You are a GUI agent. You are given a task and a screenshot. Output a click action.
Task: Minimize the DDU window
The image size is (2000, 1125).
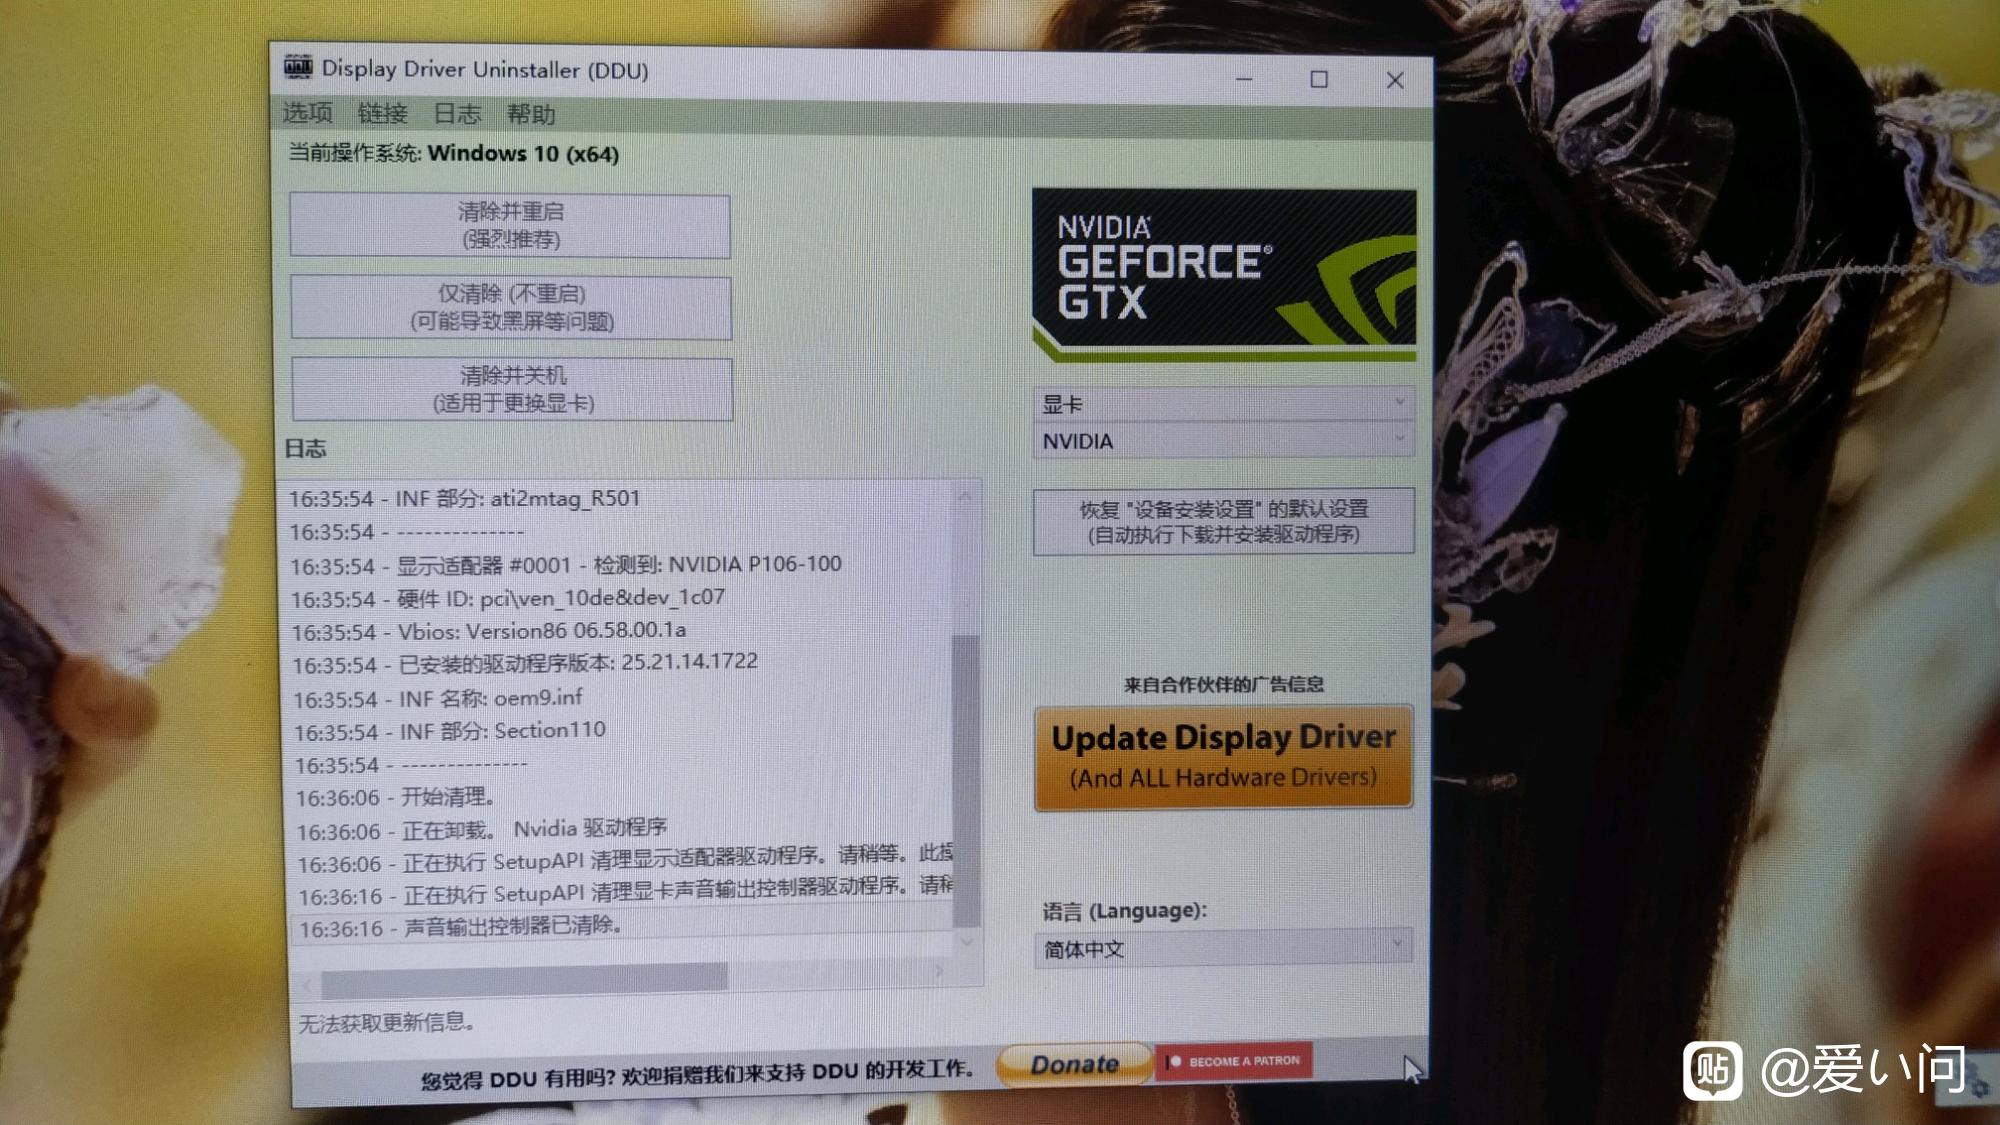coord(1244,79)
